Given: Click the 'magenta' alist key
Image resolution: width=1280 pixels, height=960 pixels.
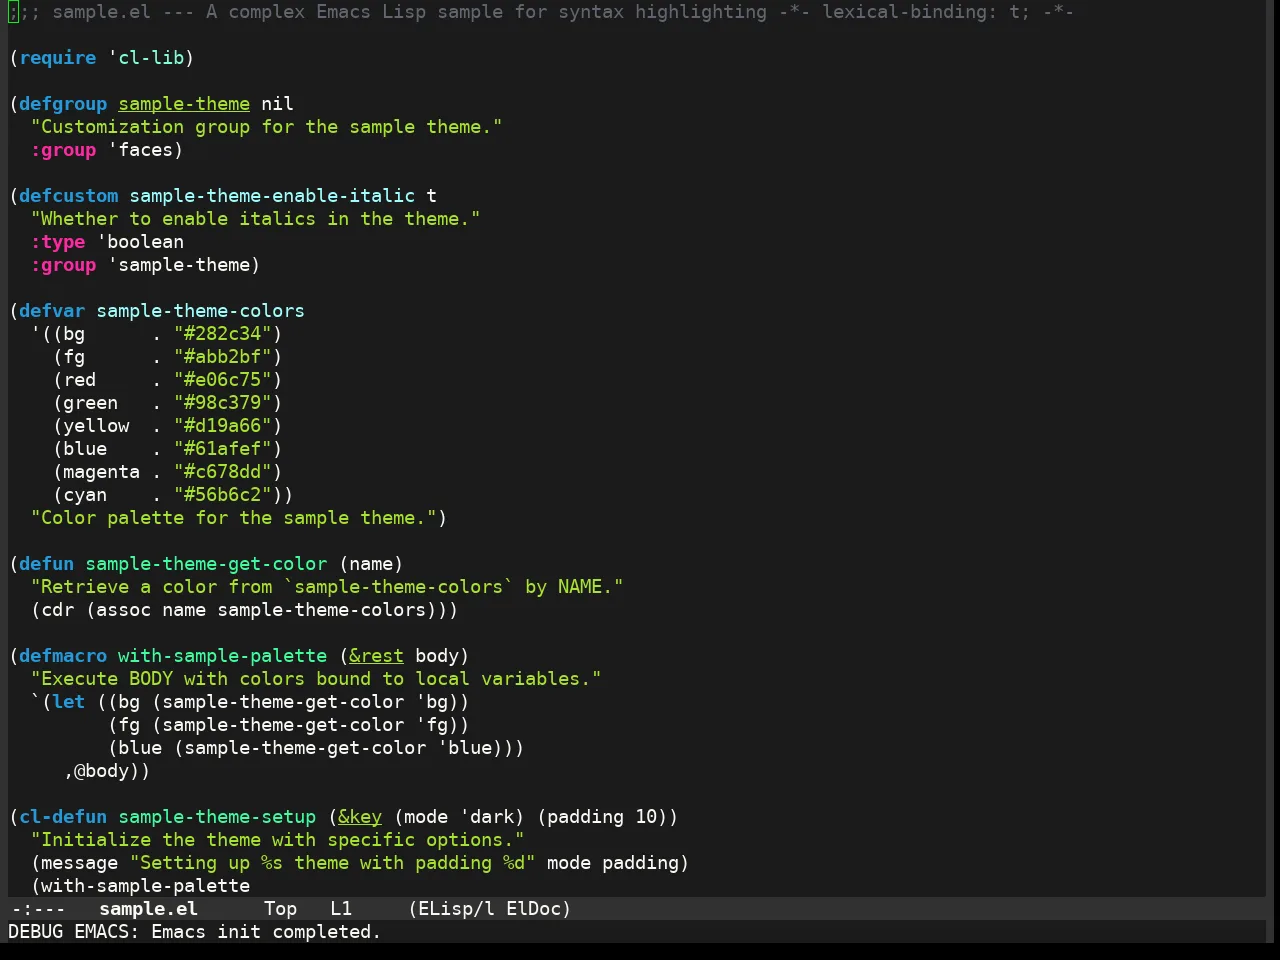Looking at the screenshot, I should (x=102, y=472).
